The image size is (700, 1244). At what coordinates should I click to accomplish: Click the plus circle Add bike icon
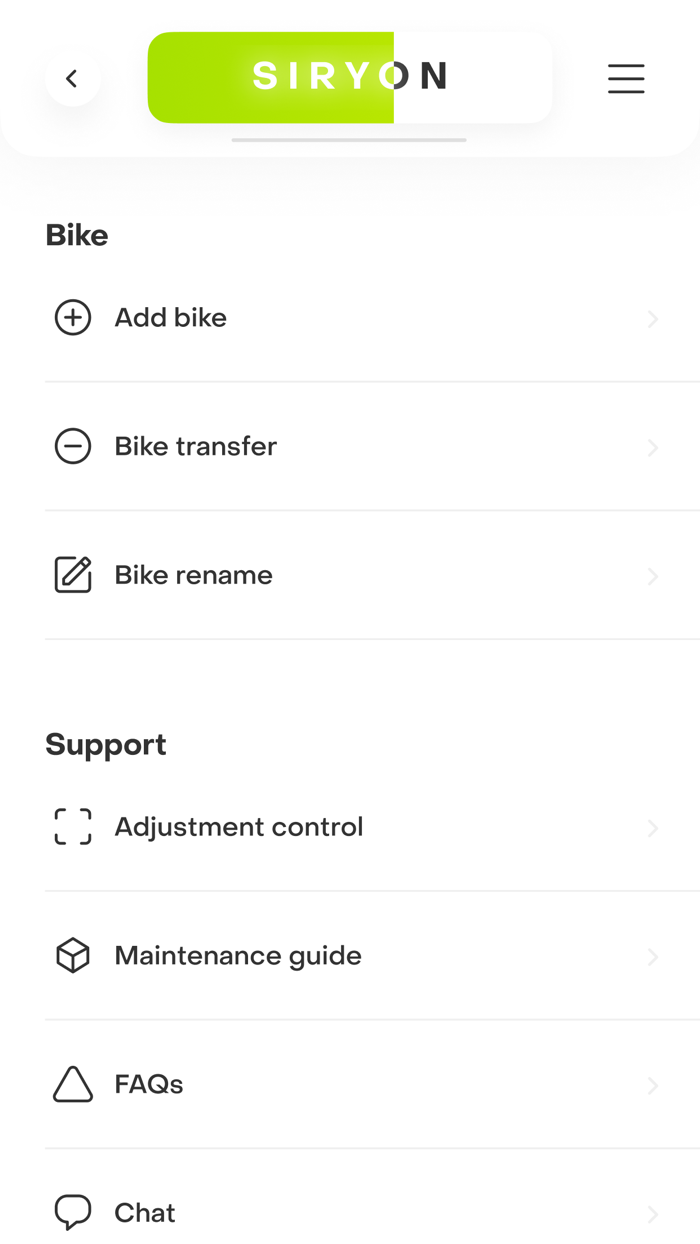pyautogui.click(x=73, y=318)
